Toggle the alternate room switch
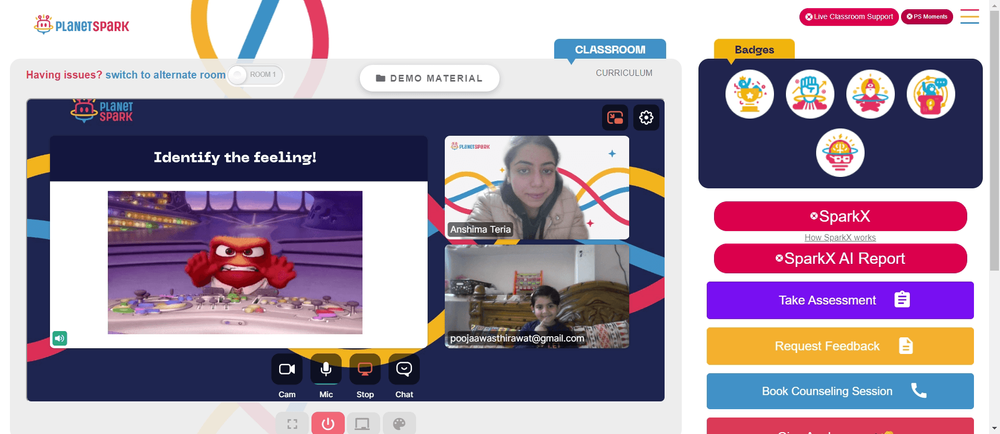1000x434 pixels. point(255,75)
